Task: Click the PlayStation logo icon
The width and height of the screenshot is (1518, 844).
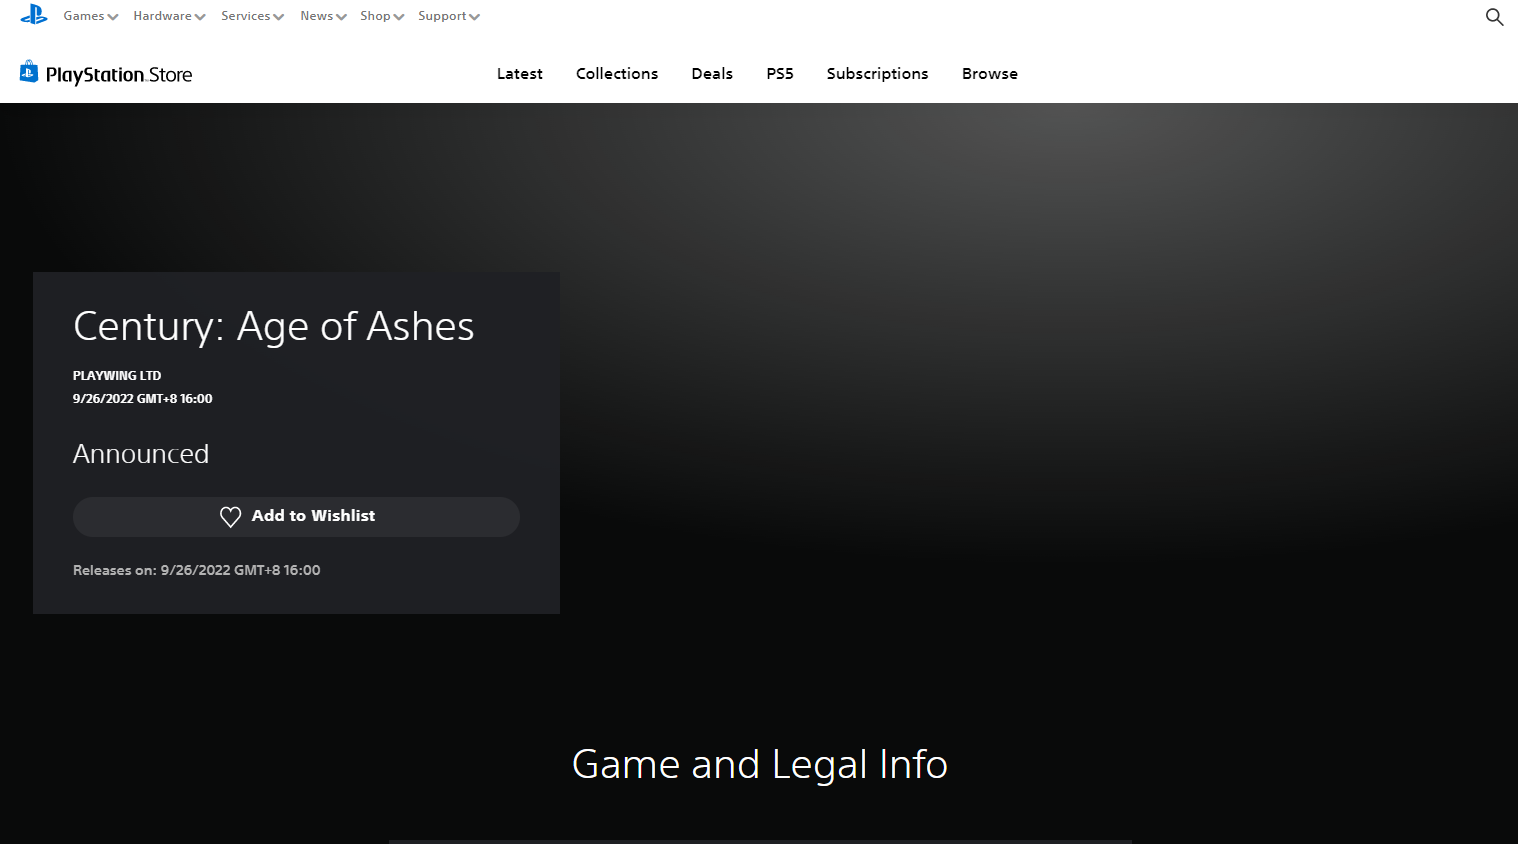Action: (x=34, y=15)
